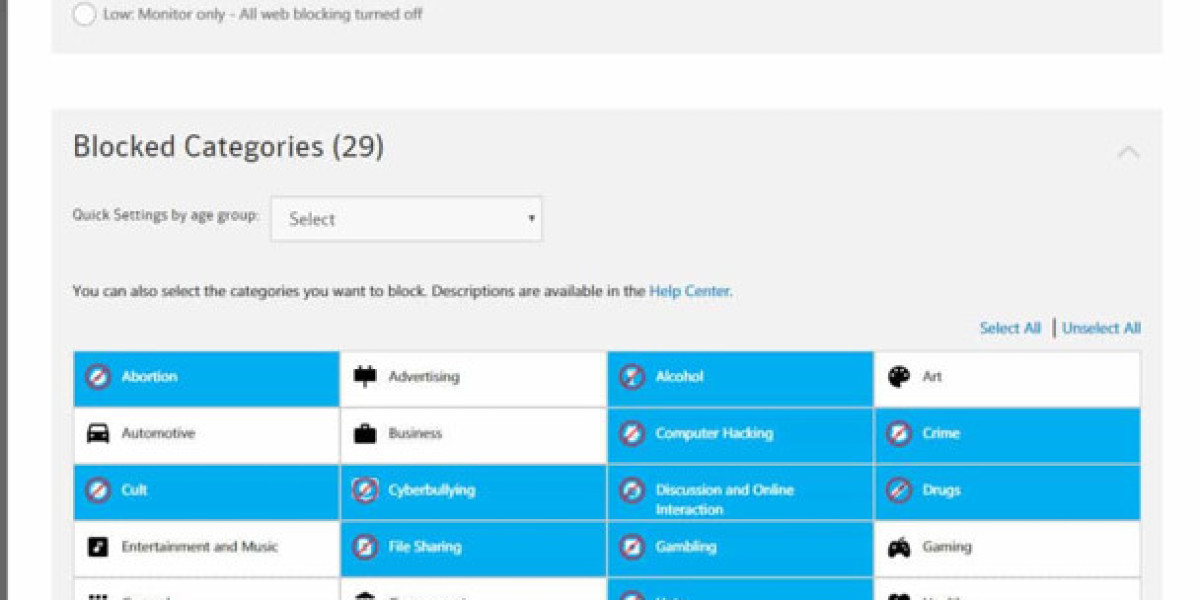Click the Unselect All link
The width and height of the screenshot is (1200, 600).
(x=1101, y=328)
